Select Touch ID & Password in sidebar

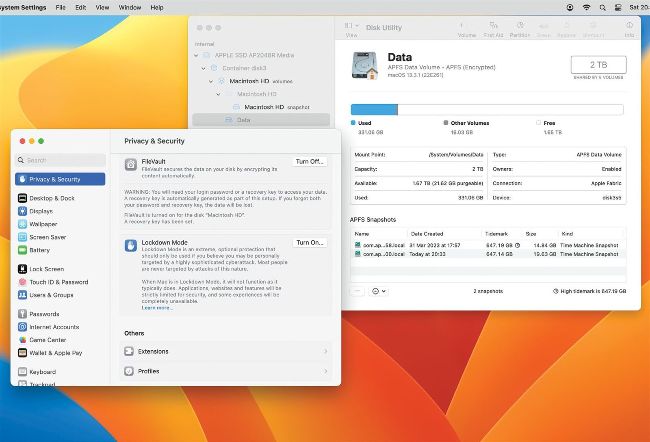(x=58, y=282)
